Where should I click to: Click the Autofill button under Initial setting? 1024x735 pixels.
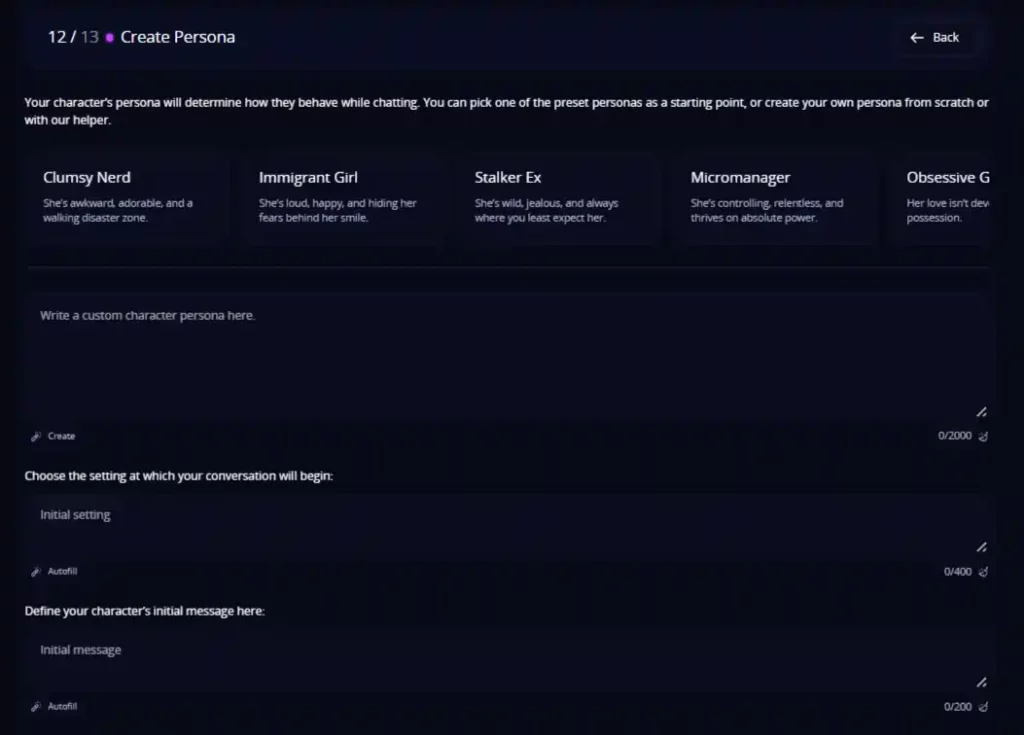(52, 571)
